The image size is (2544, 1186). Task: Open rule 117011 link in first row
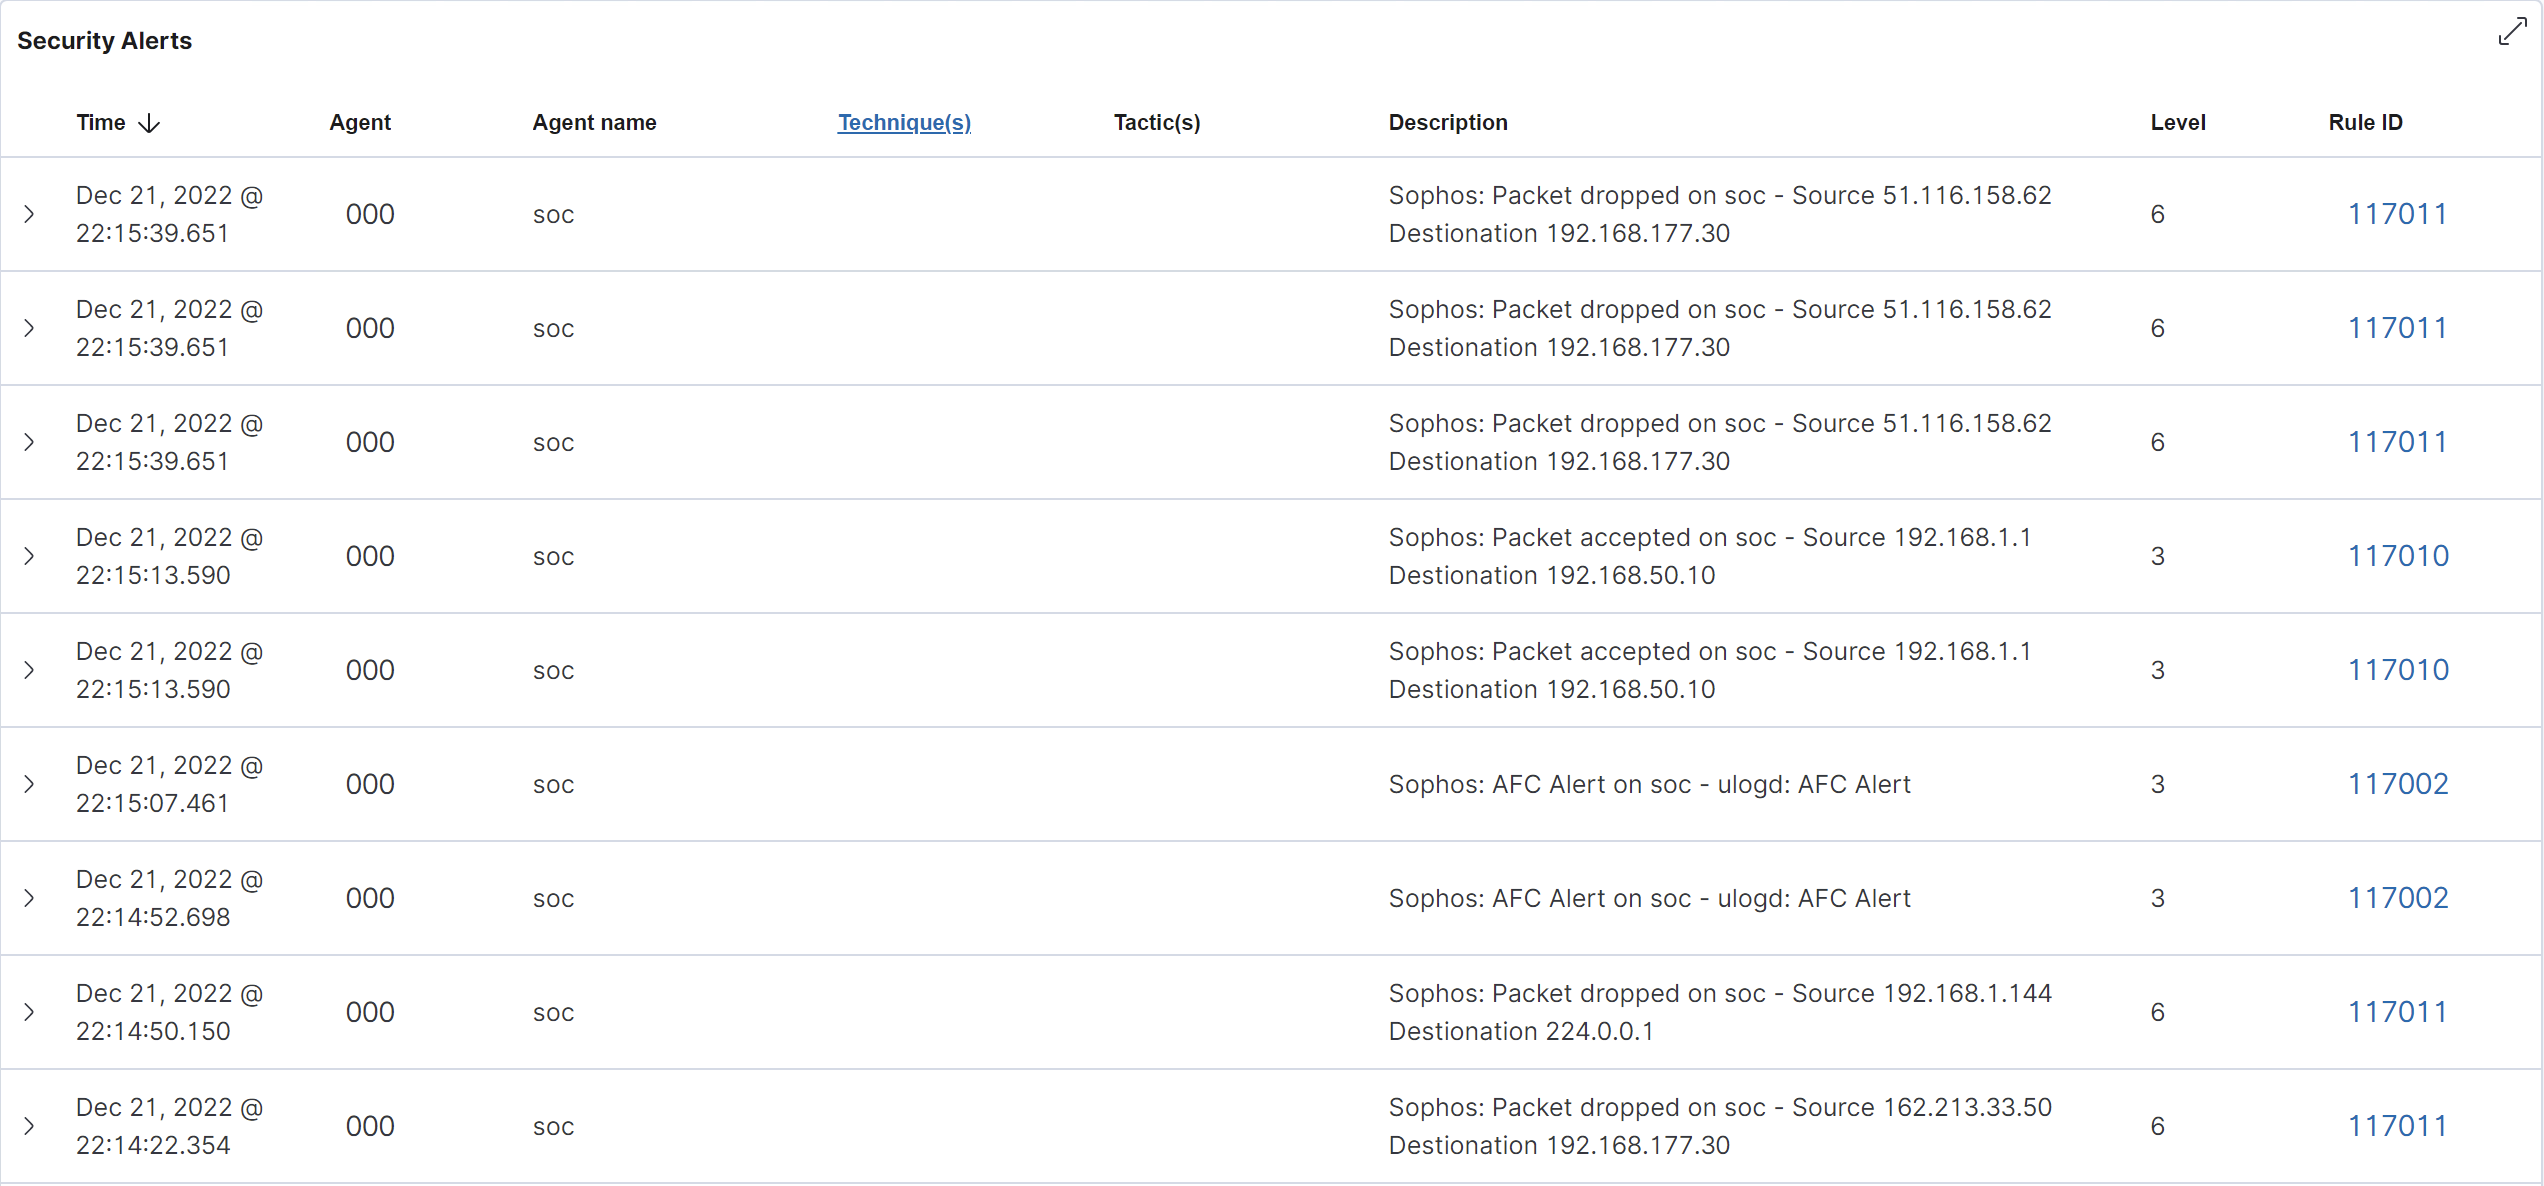tap(2397, 214)
